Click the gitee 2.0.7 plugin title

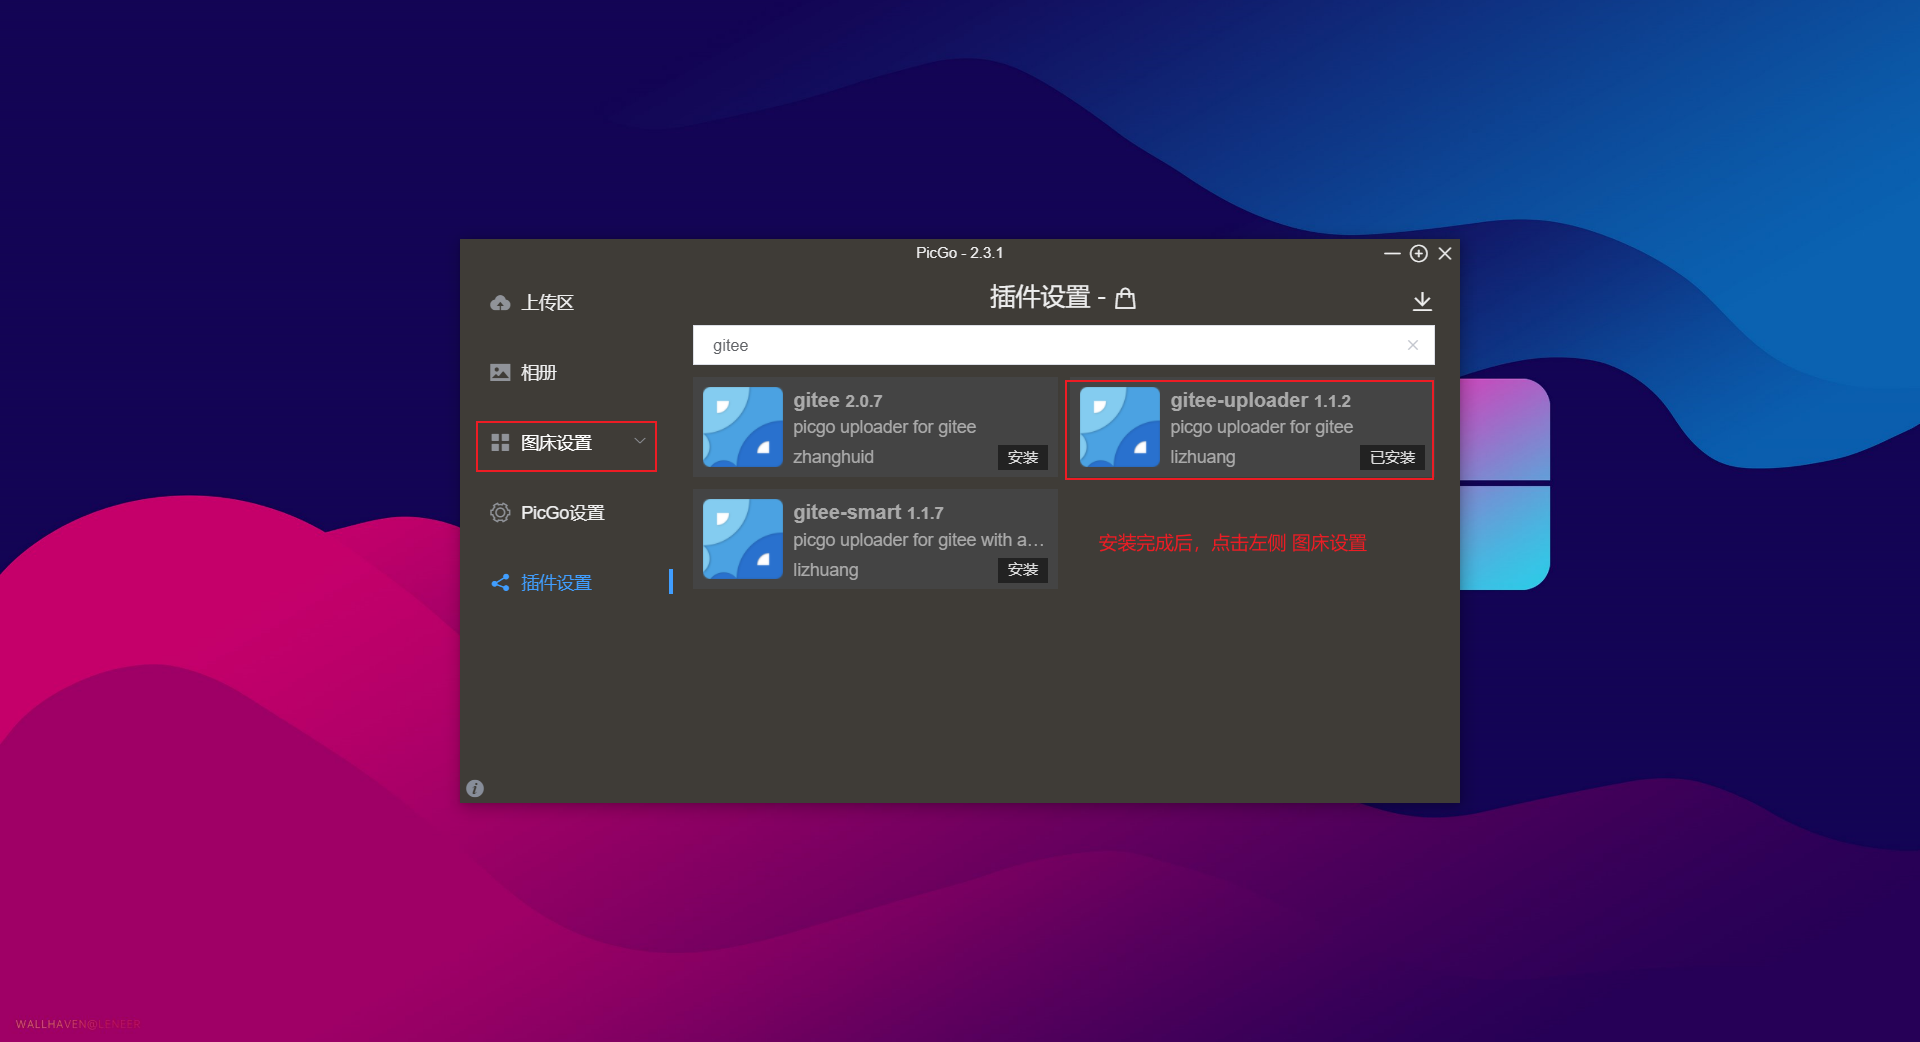(837, 400)
